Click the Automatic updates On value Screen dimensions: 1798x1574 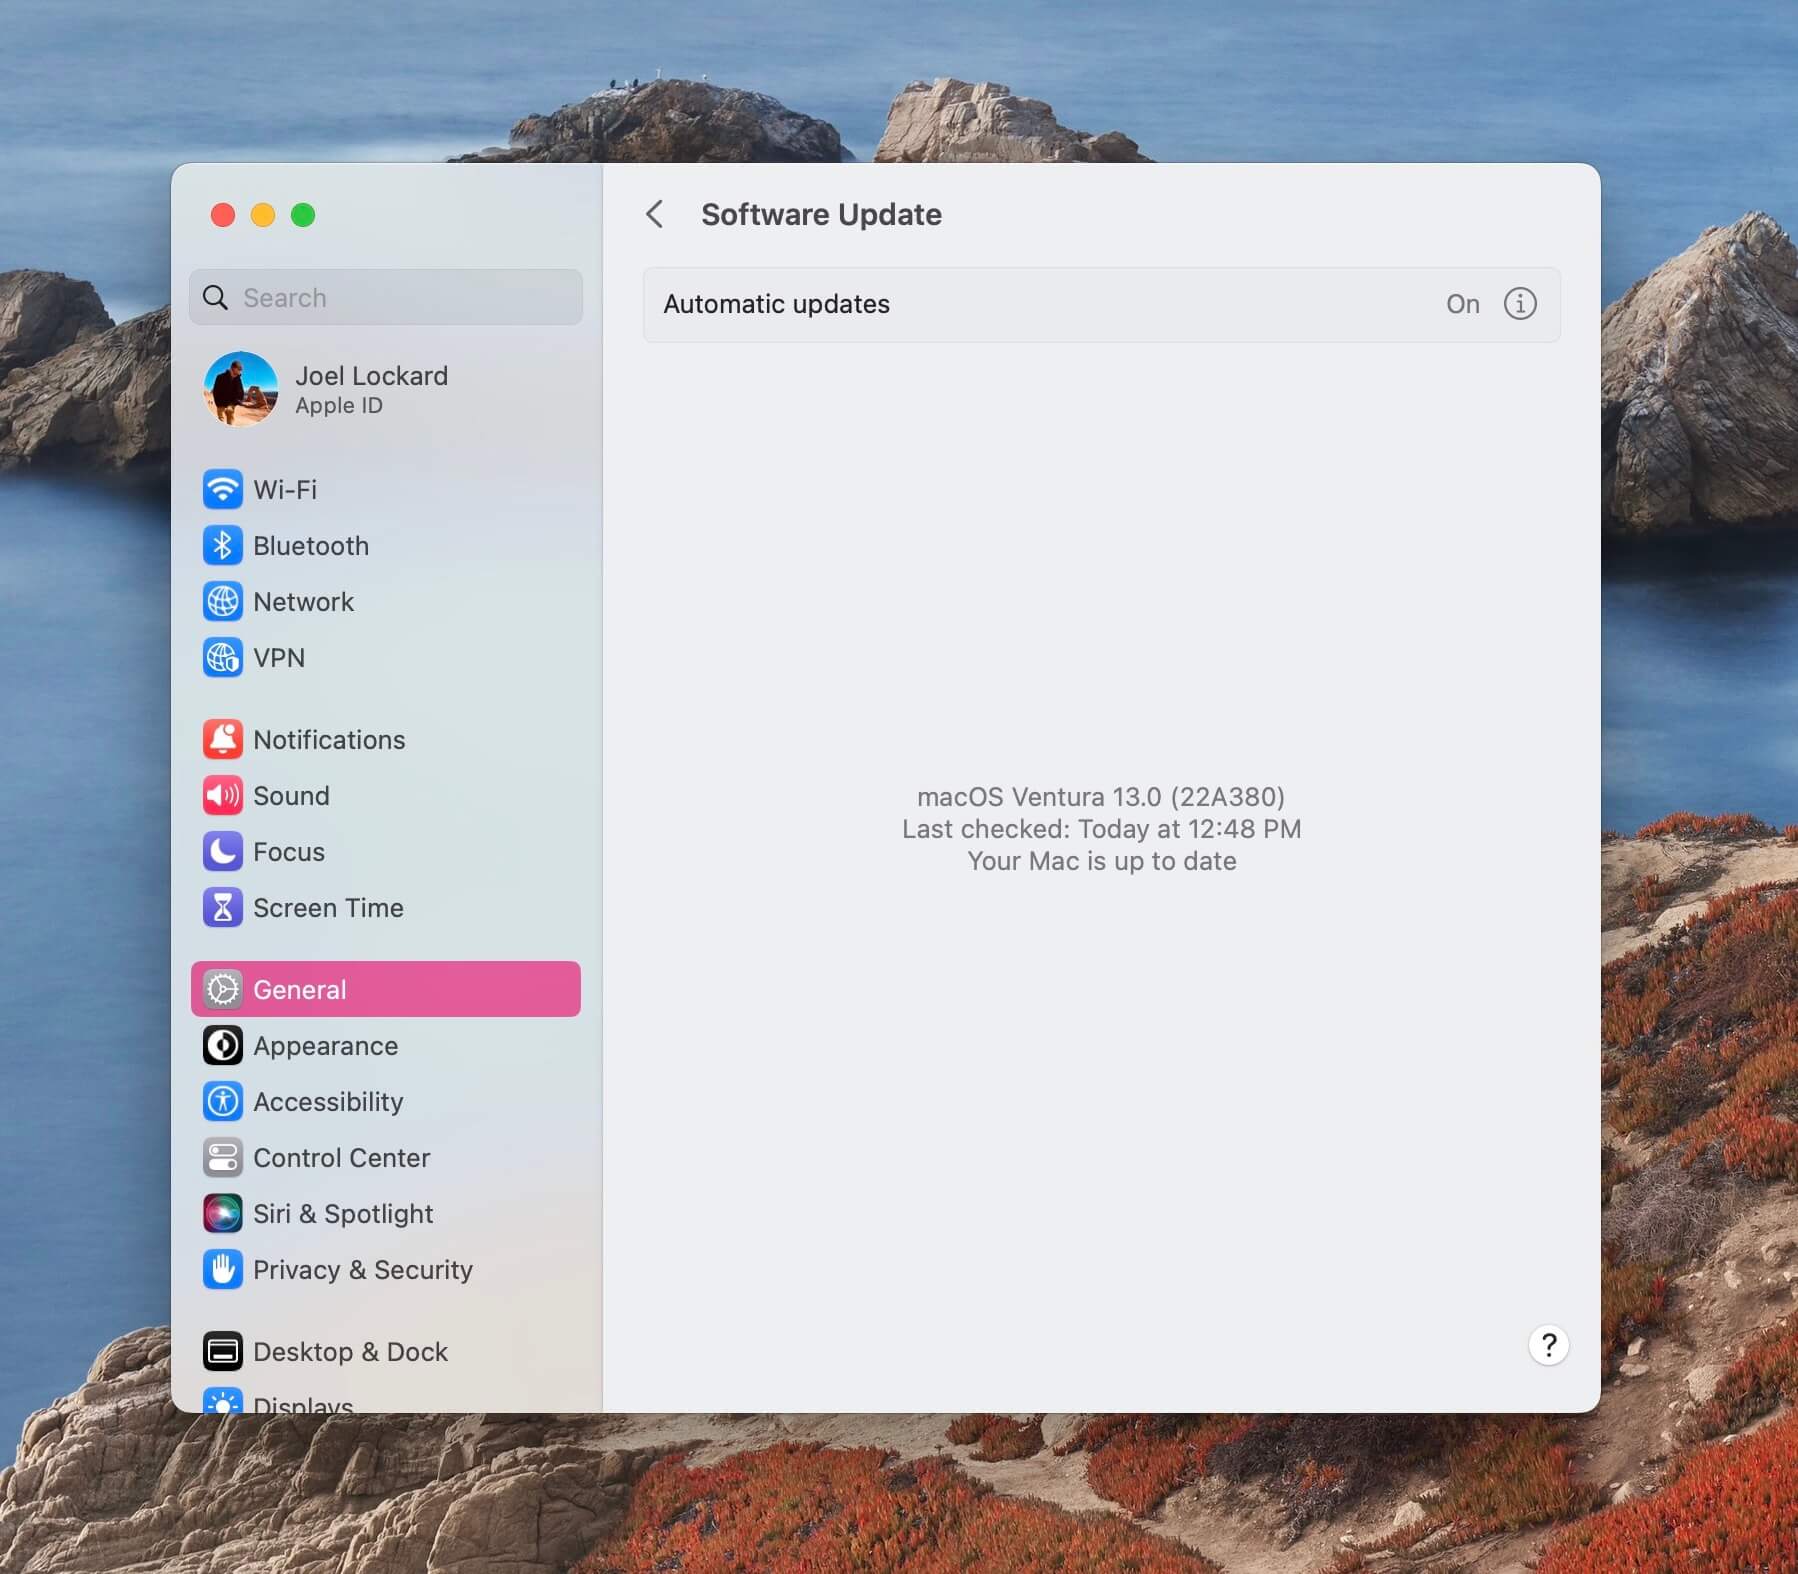point(1462,303)
